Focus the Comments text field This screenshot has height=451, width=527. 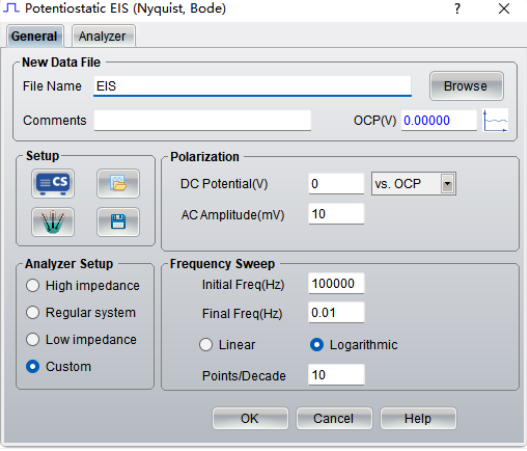point(202,120)
